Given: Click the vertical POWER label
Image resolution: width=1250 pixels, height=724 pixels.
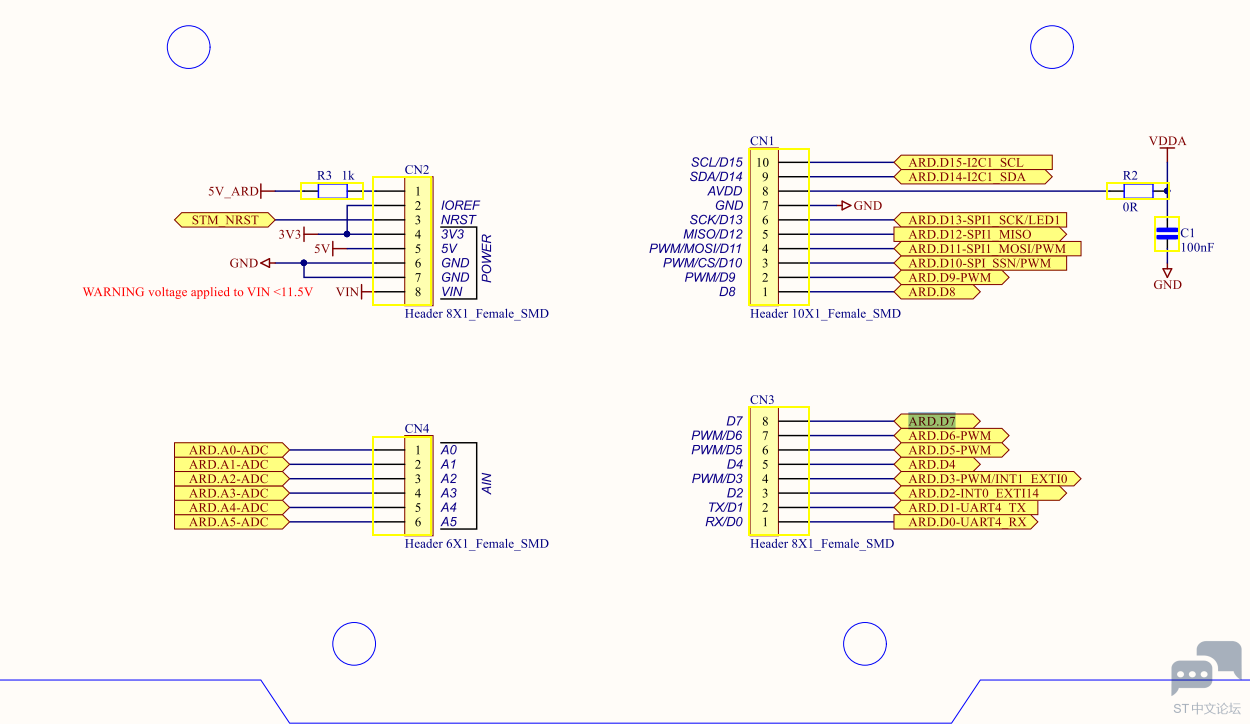Looking at the screenshot, I should click(x=487, y=259).
